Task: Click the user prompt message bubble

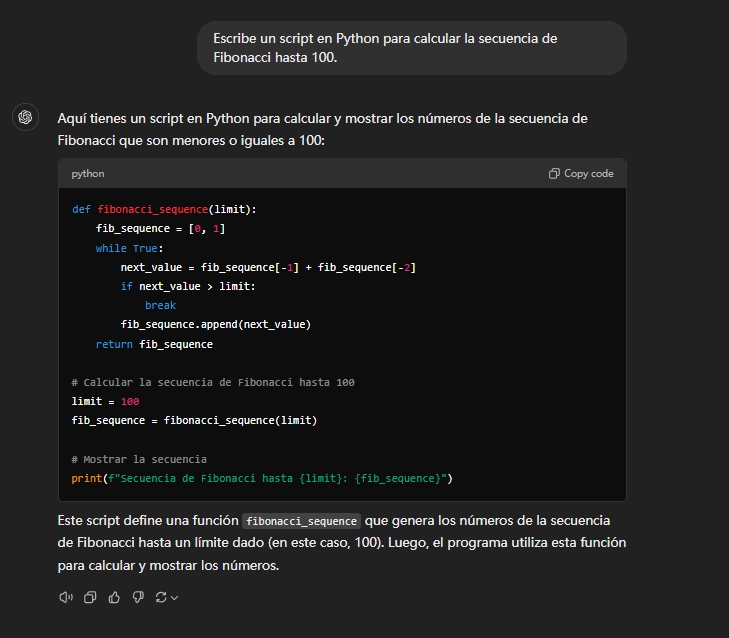Action: (x=412, y=48)
